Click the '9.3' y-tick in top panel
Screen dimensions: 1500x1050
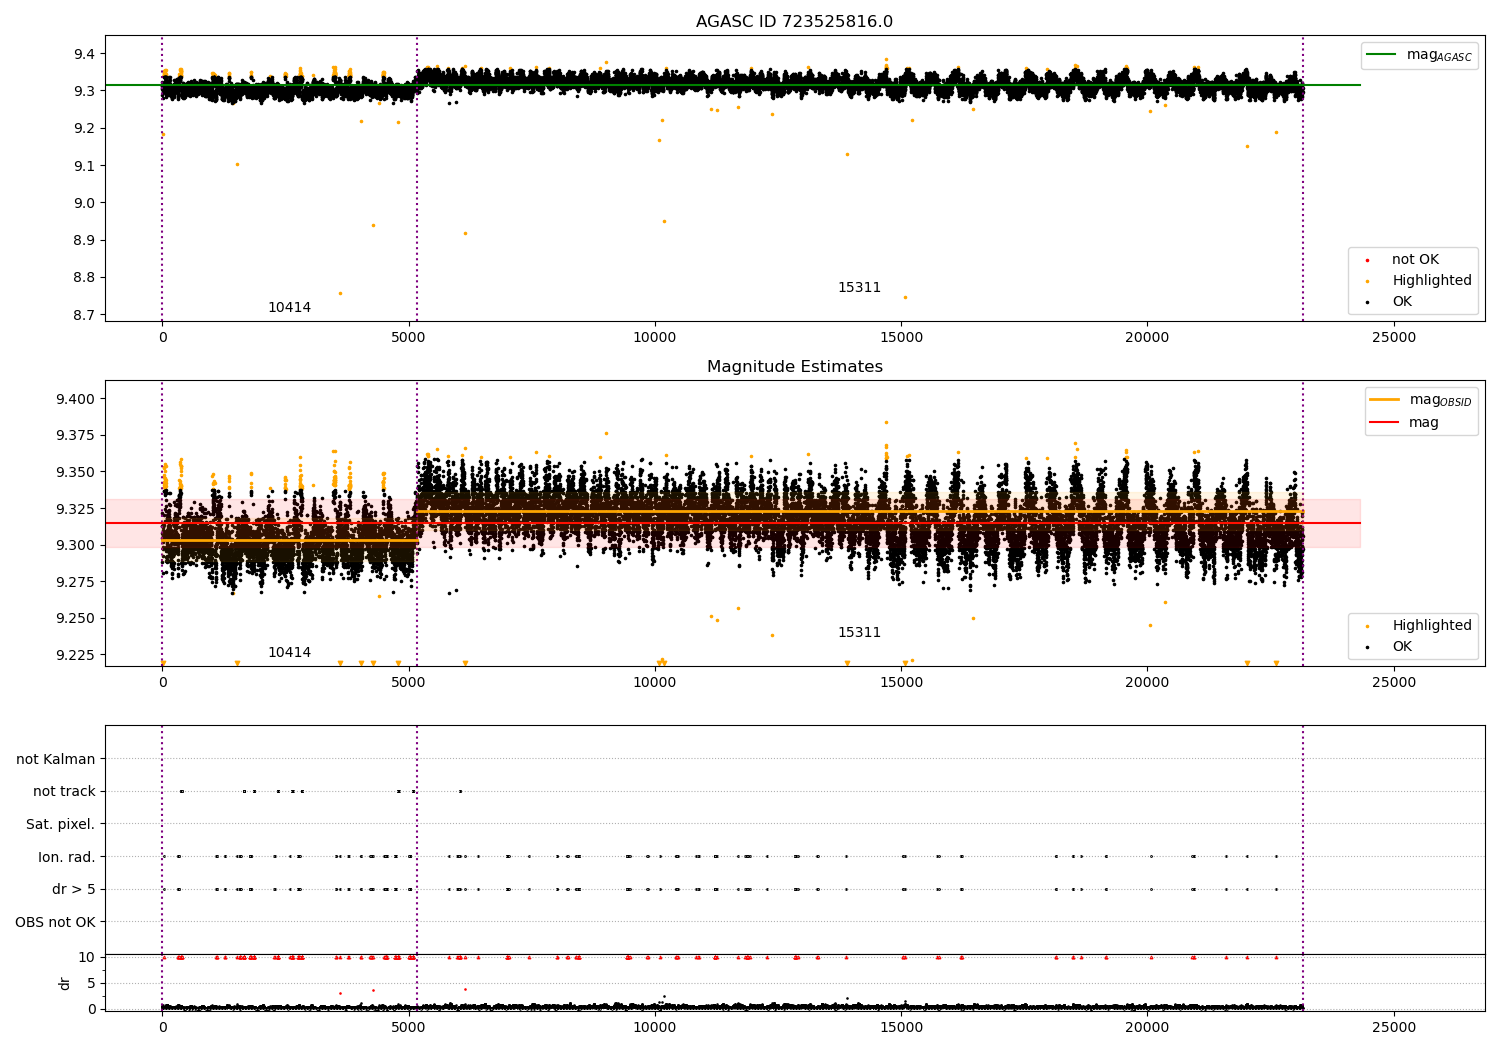pyautogui.click(x=84, y=91)
